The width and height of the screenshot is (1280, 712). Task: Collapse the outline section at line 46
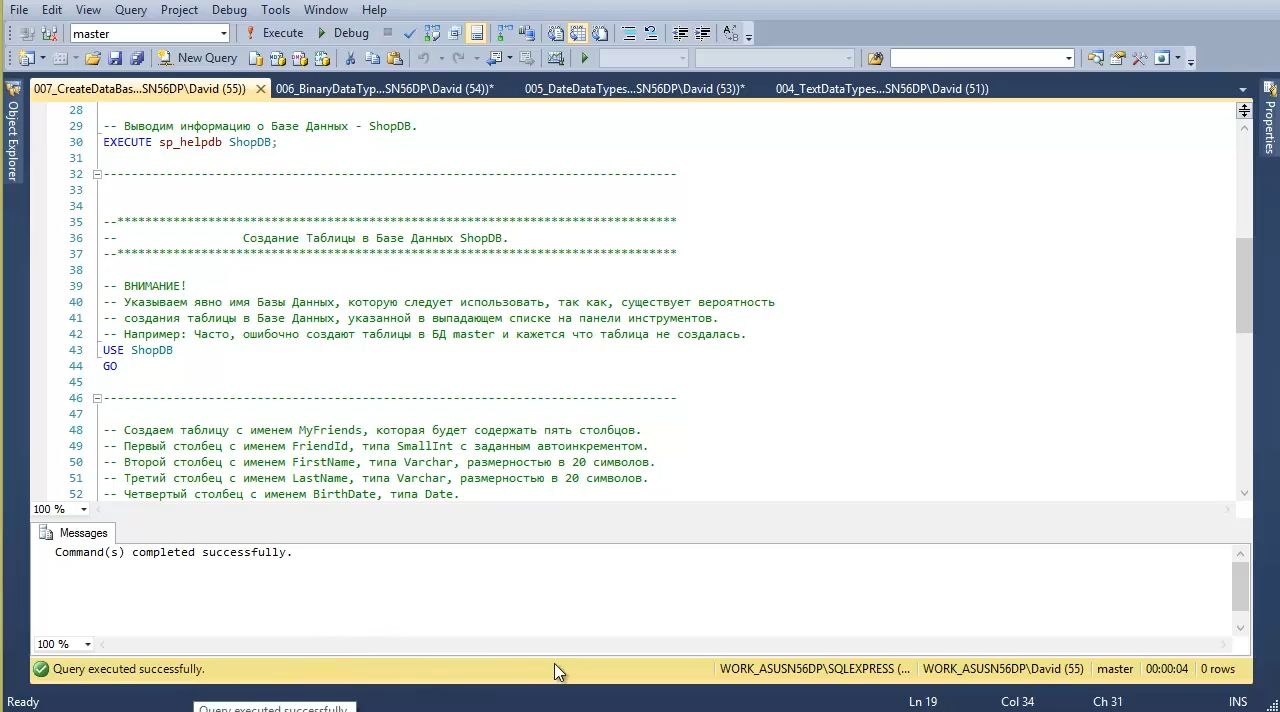point(97,398)
